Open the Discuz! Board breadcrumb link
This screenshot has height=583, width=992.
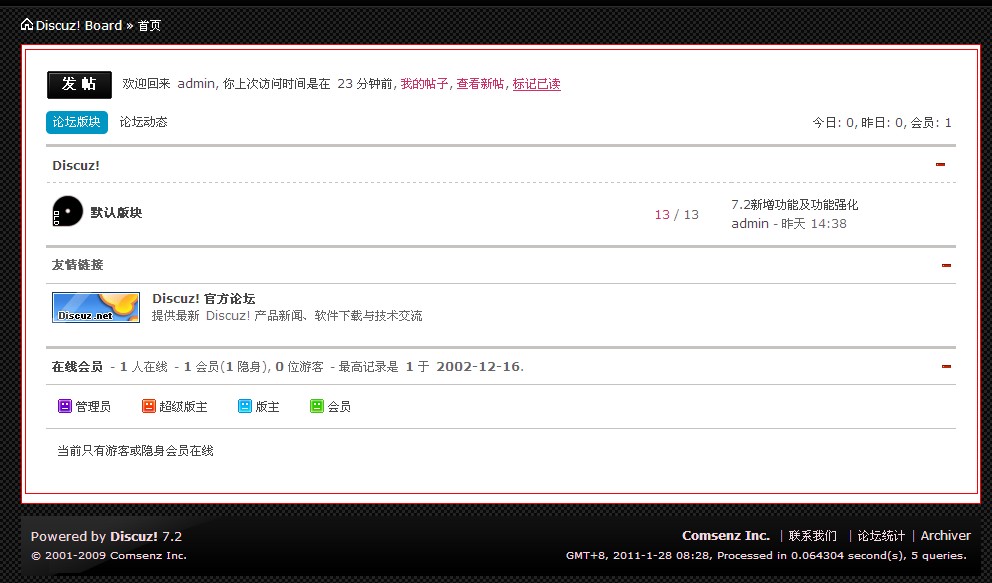point(78,25)
